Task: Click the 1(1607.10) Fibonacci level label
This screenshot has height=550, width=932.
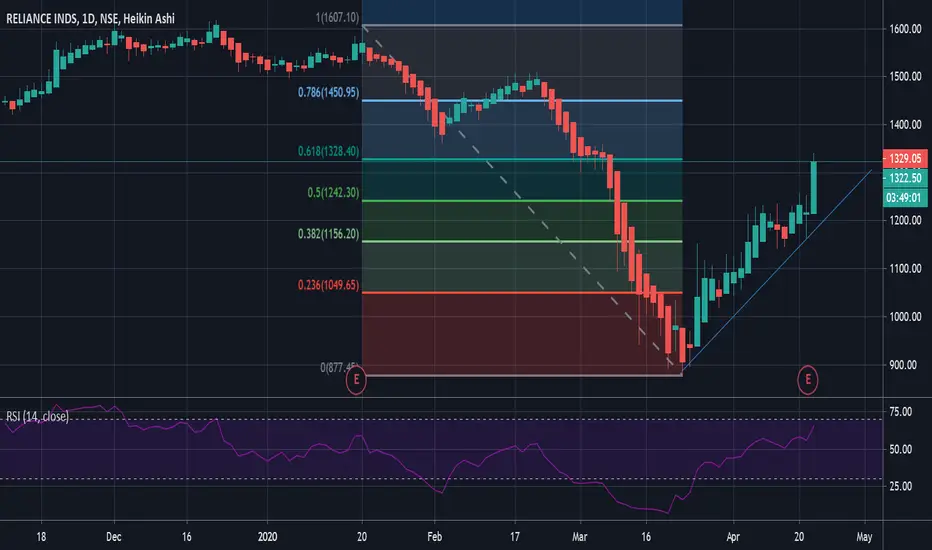Action: pyautogui.click(x=337, y=17)
